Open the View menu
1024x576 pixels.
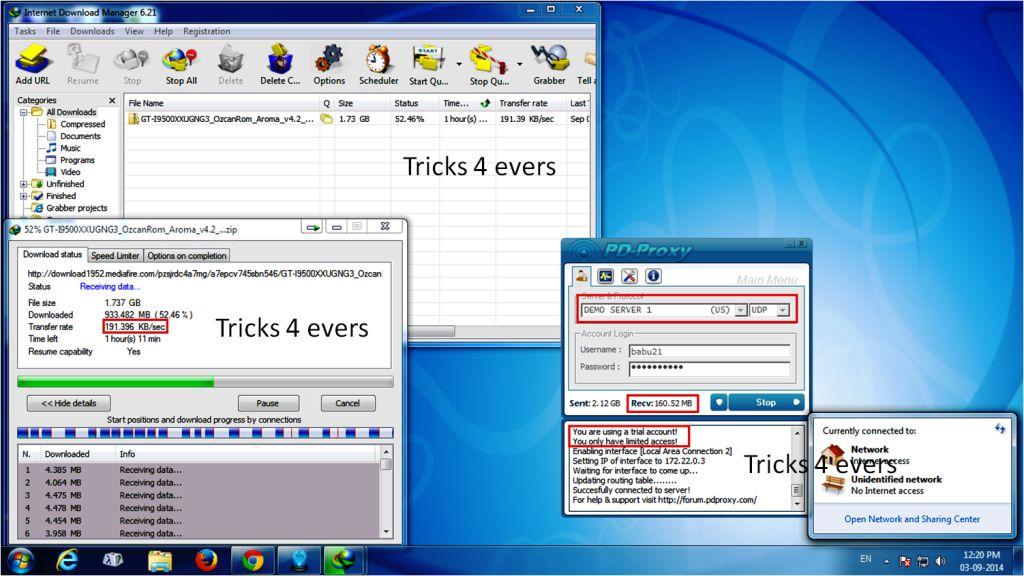(134, 31)
